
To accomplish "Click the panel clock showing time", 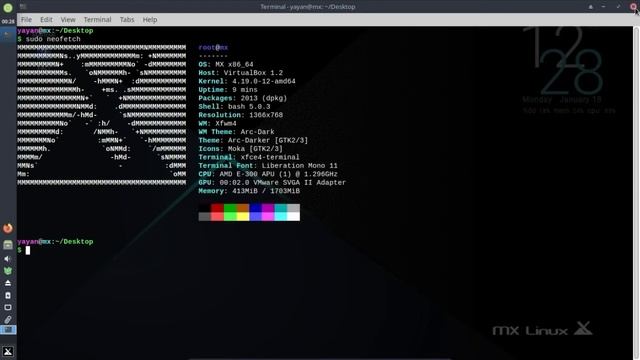I will pos(8,21).
